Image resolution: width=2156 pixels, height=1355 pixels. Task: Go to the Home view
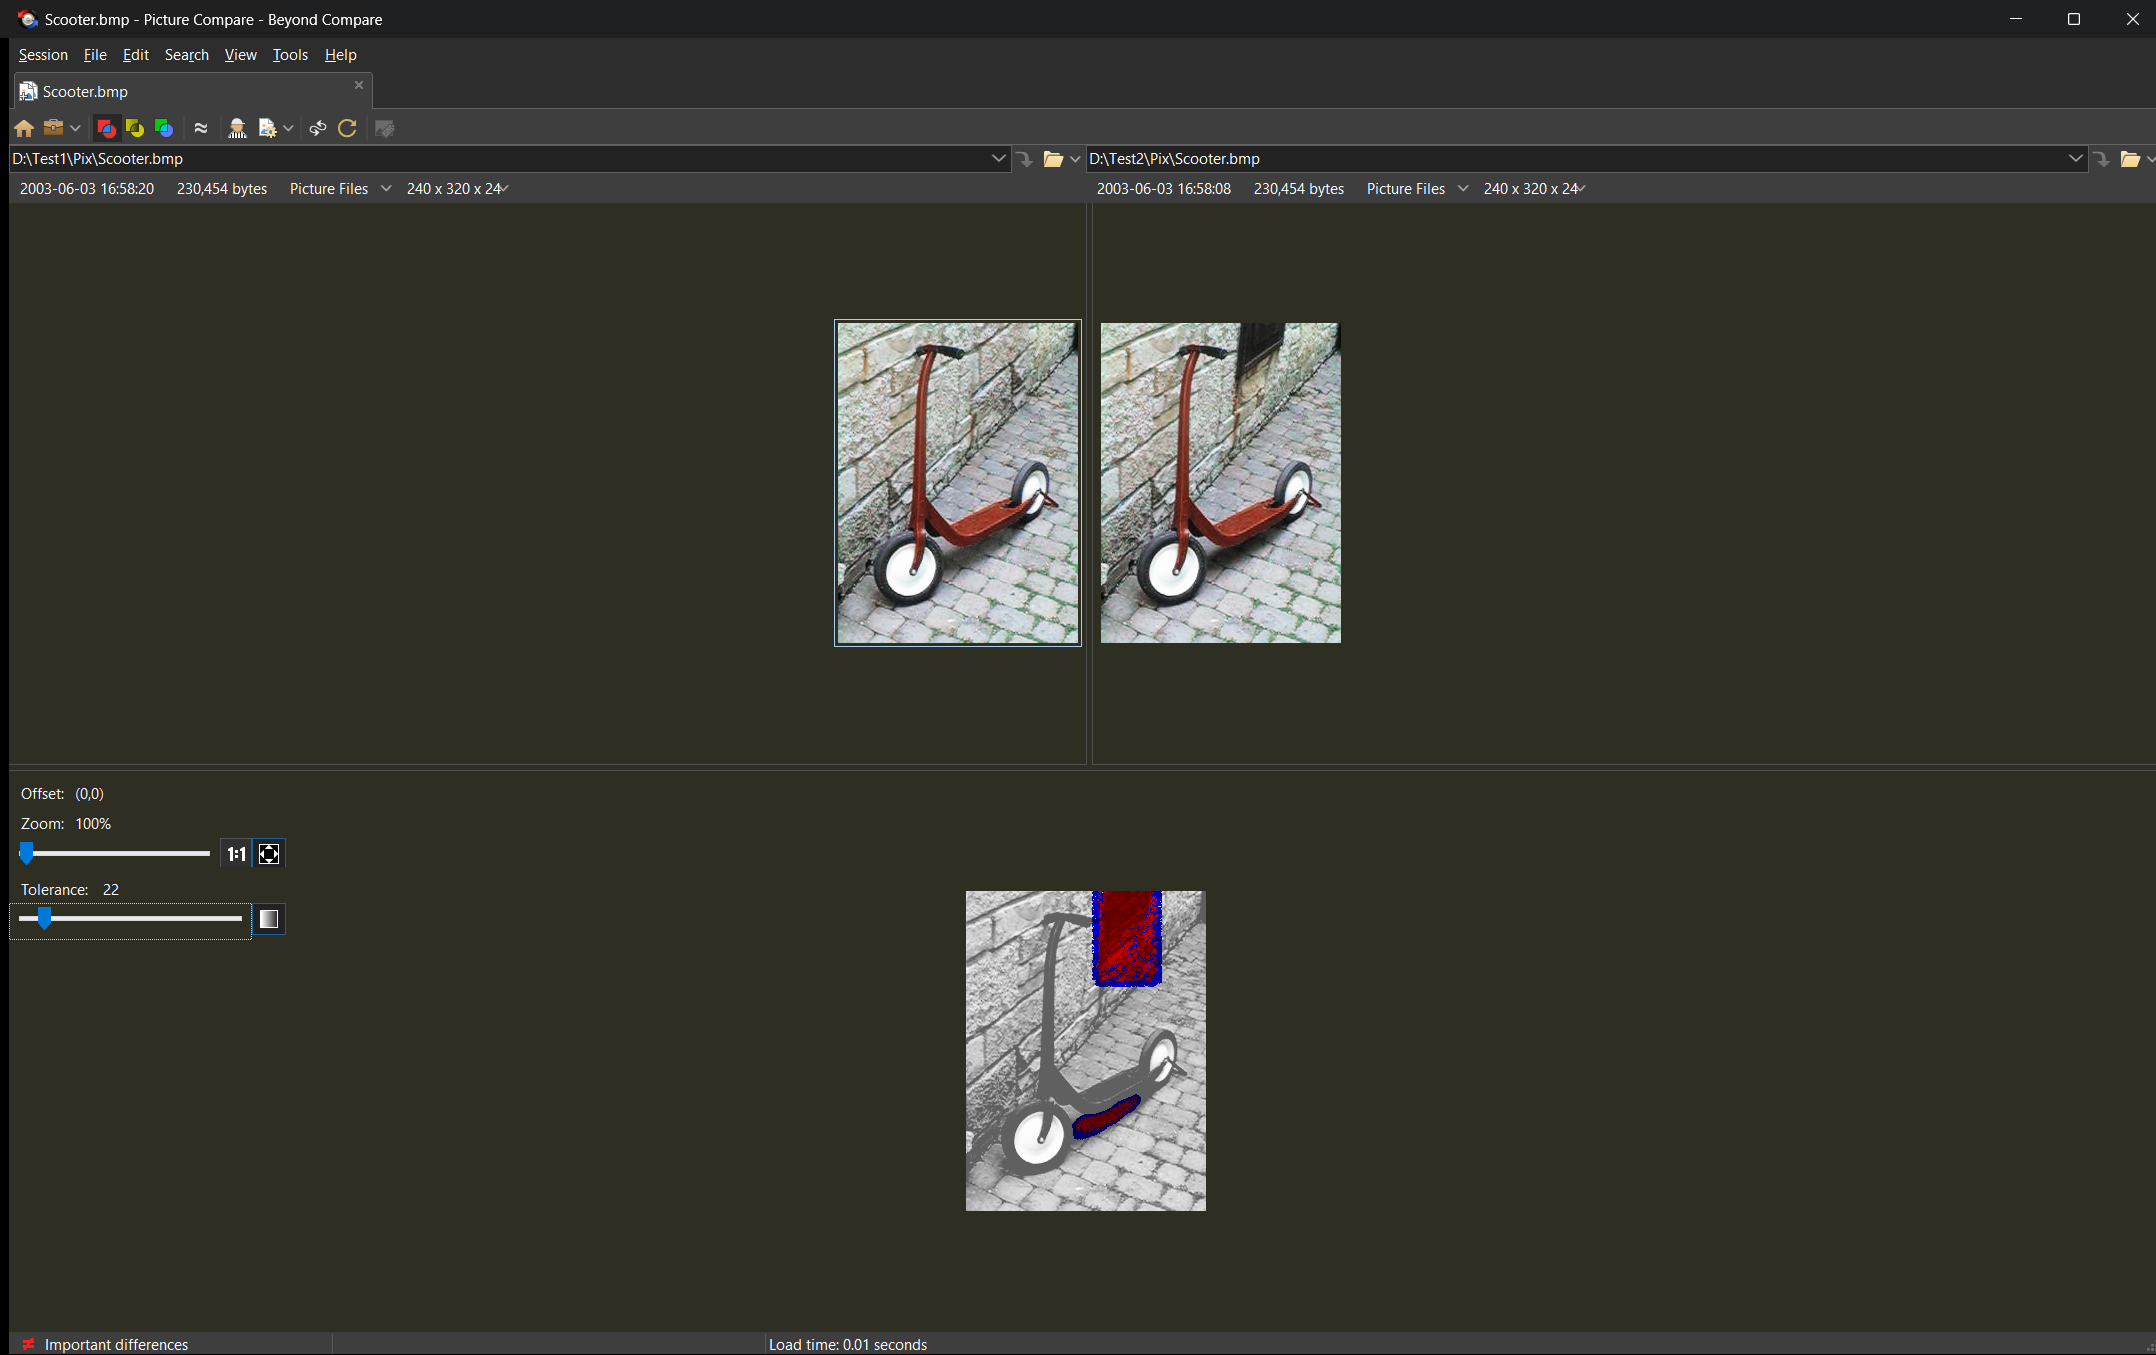coord(24,128)
